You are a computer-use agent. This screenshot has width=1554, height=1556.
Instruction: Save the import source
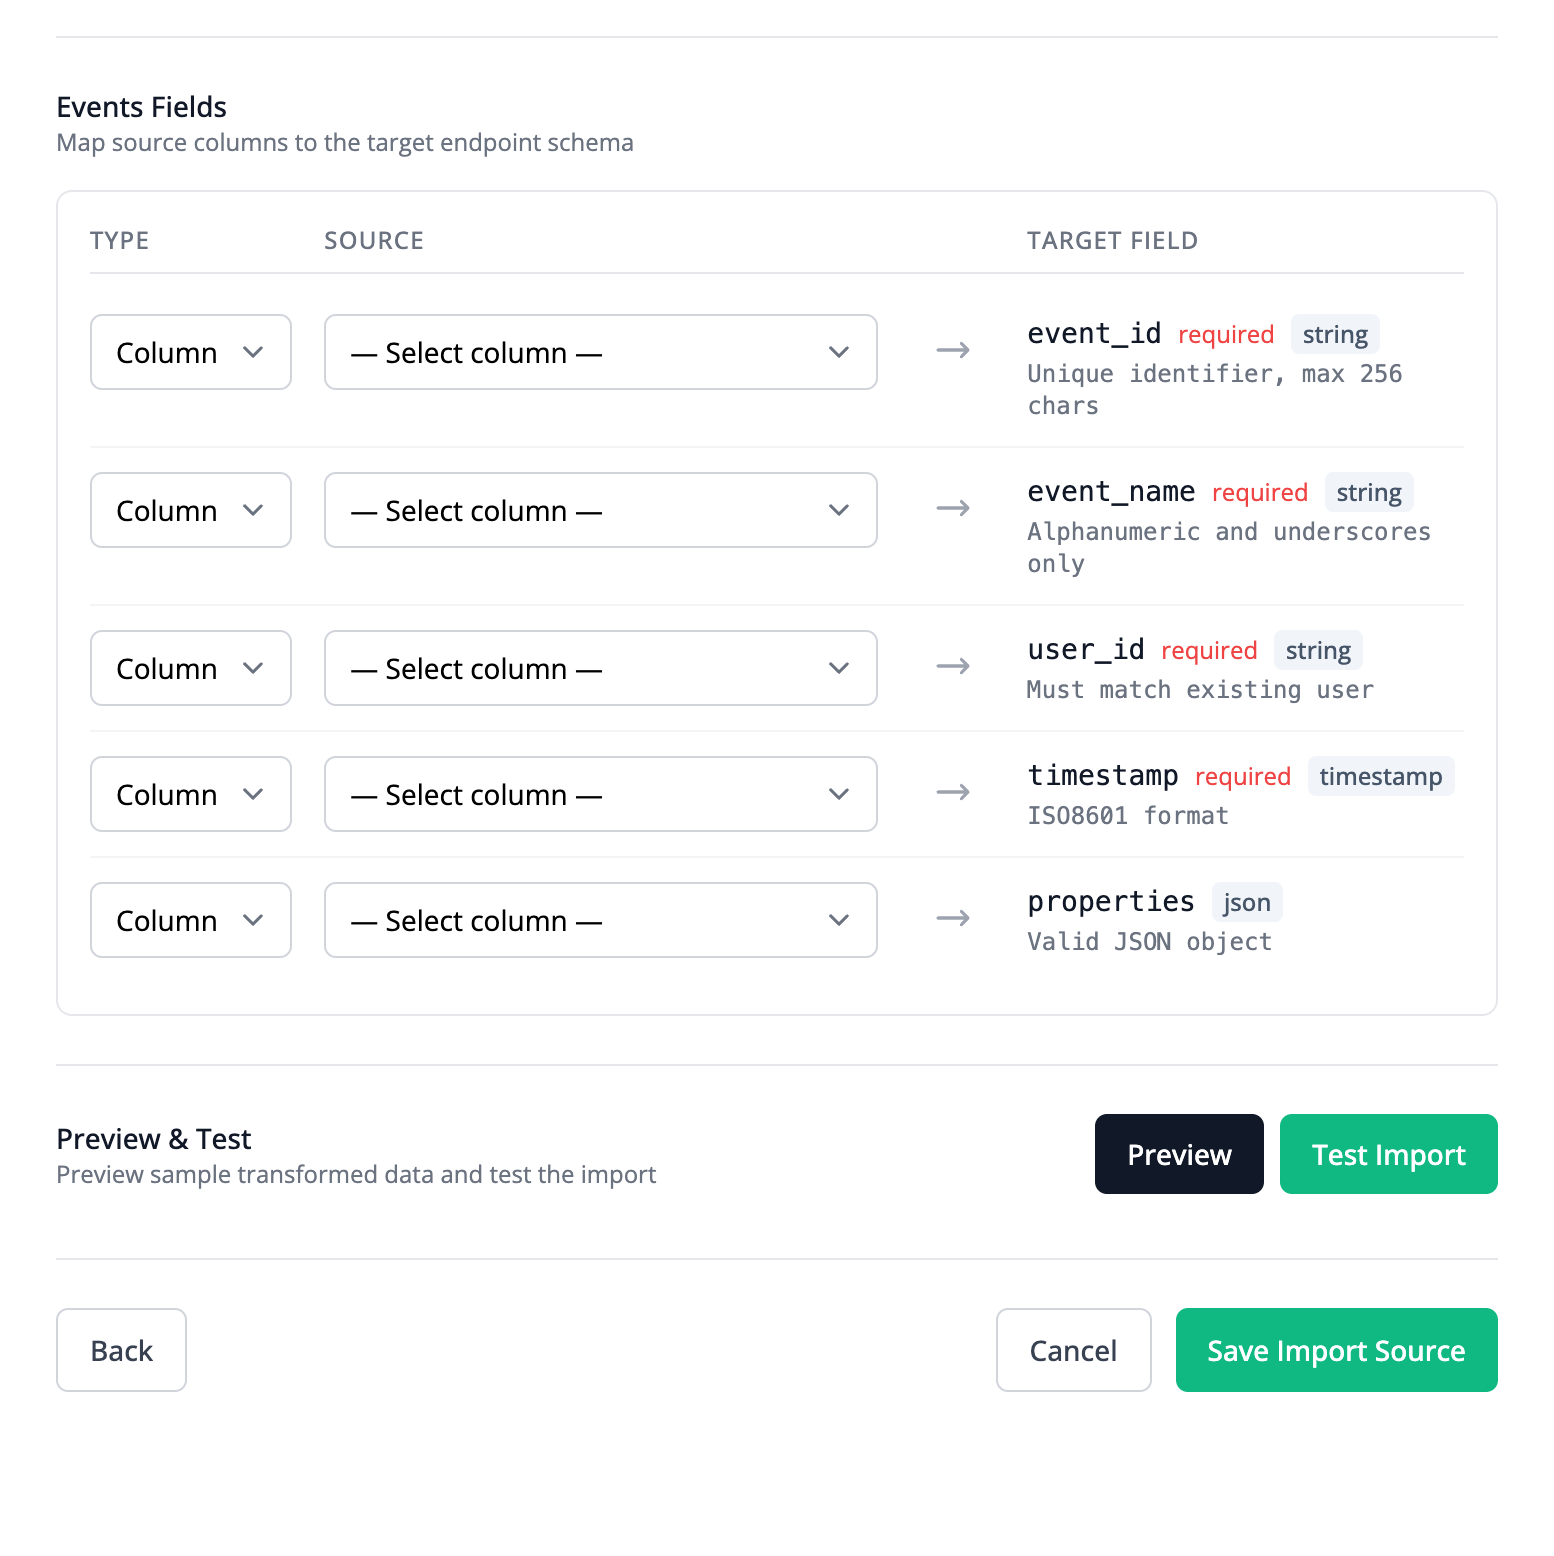pos(1336,1350)
